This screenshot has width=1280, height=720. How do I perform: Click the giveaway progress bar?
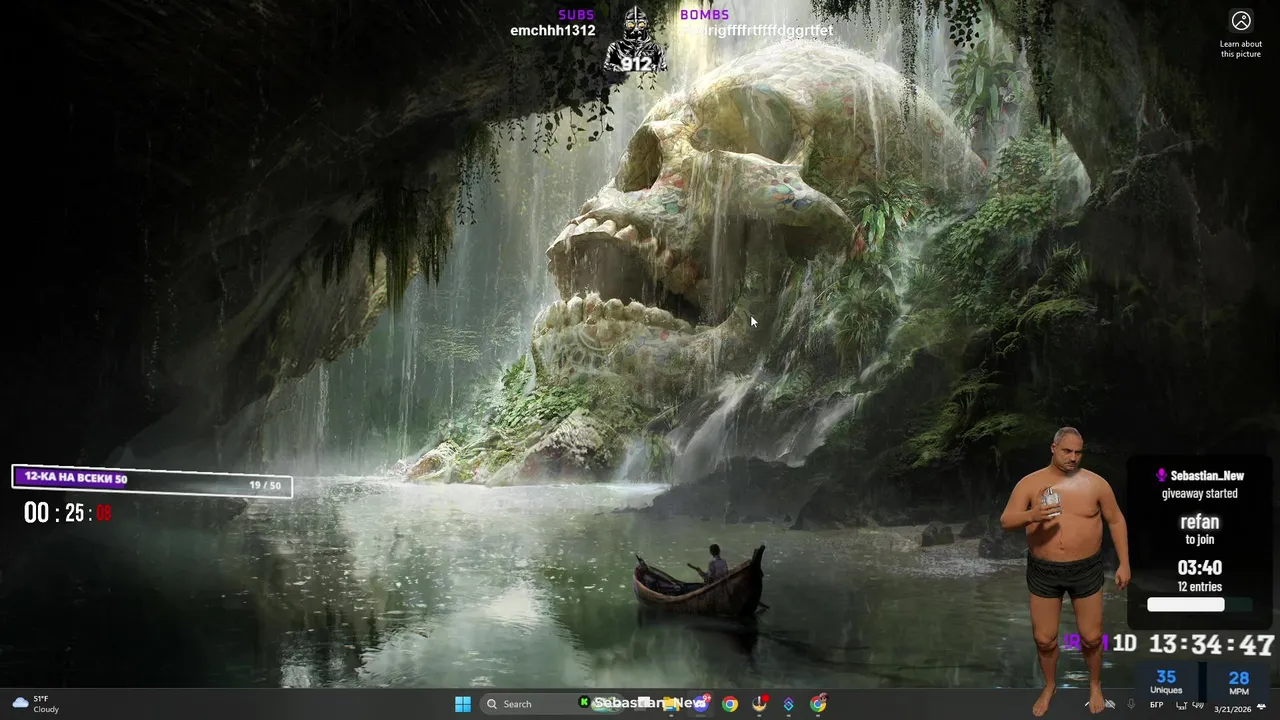tap(1200, 604)
